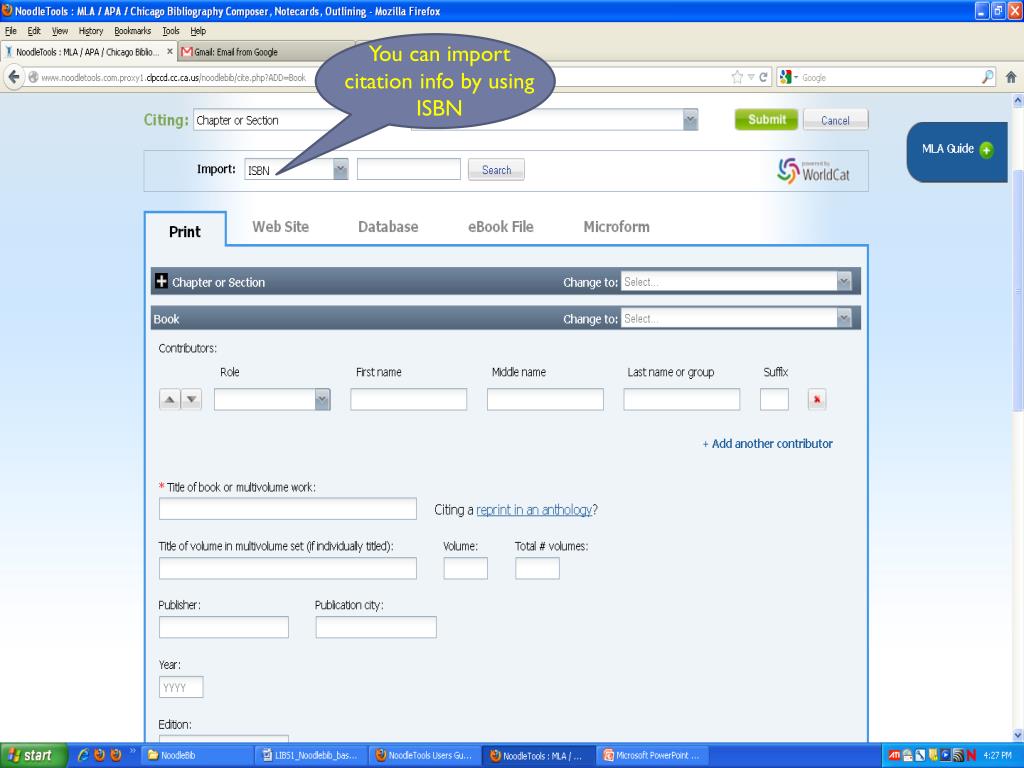
Task: Click the ISBN number input field
Action: pyautogui.click(x=409, y=169)
